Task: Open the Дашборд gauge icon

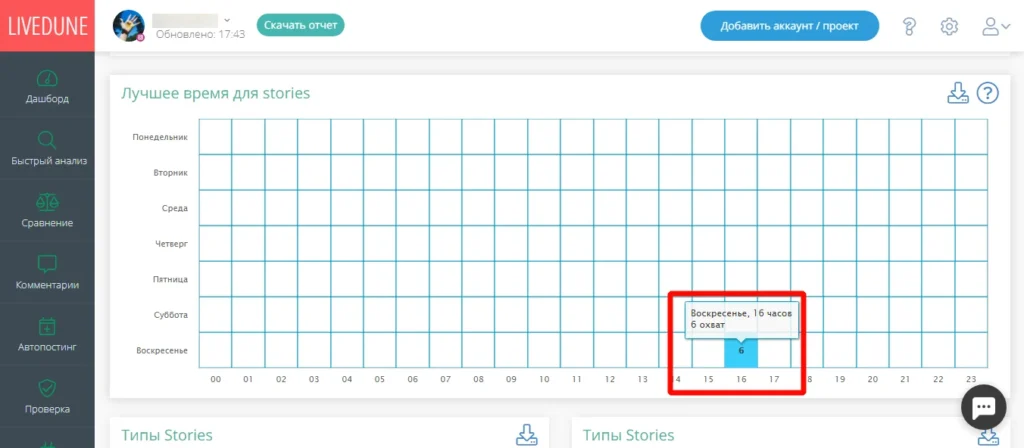Action: [x=47, y=78]
